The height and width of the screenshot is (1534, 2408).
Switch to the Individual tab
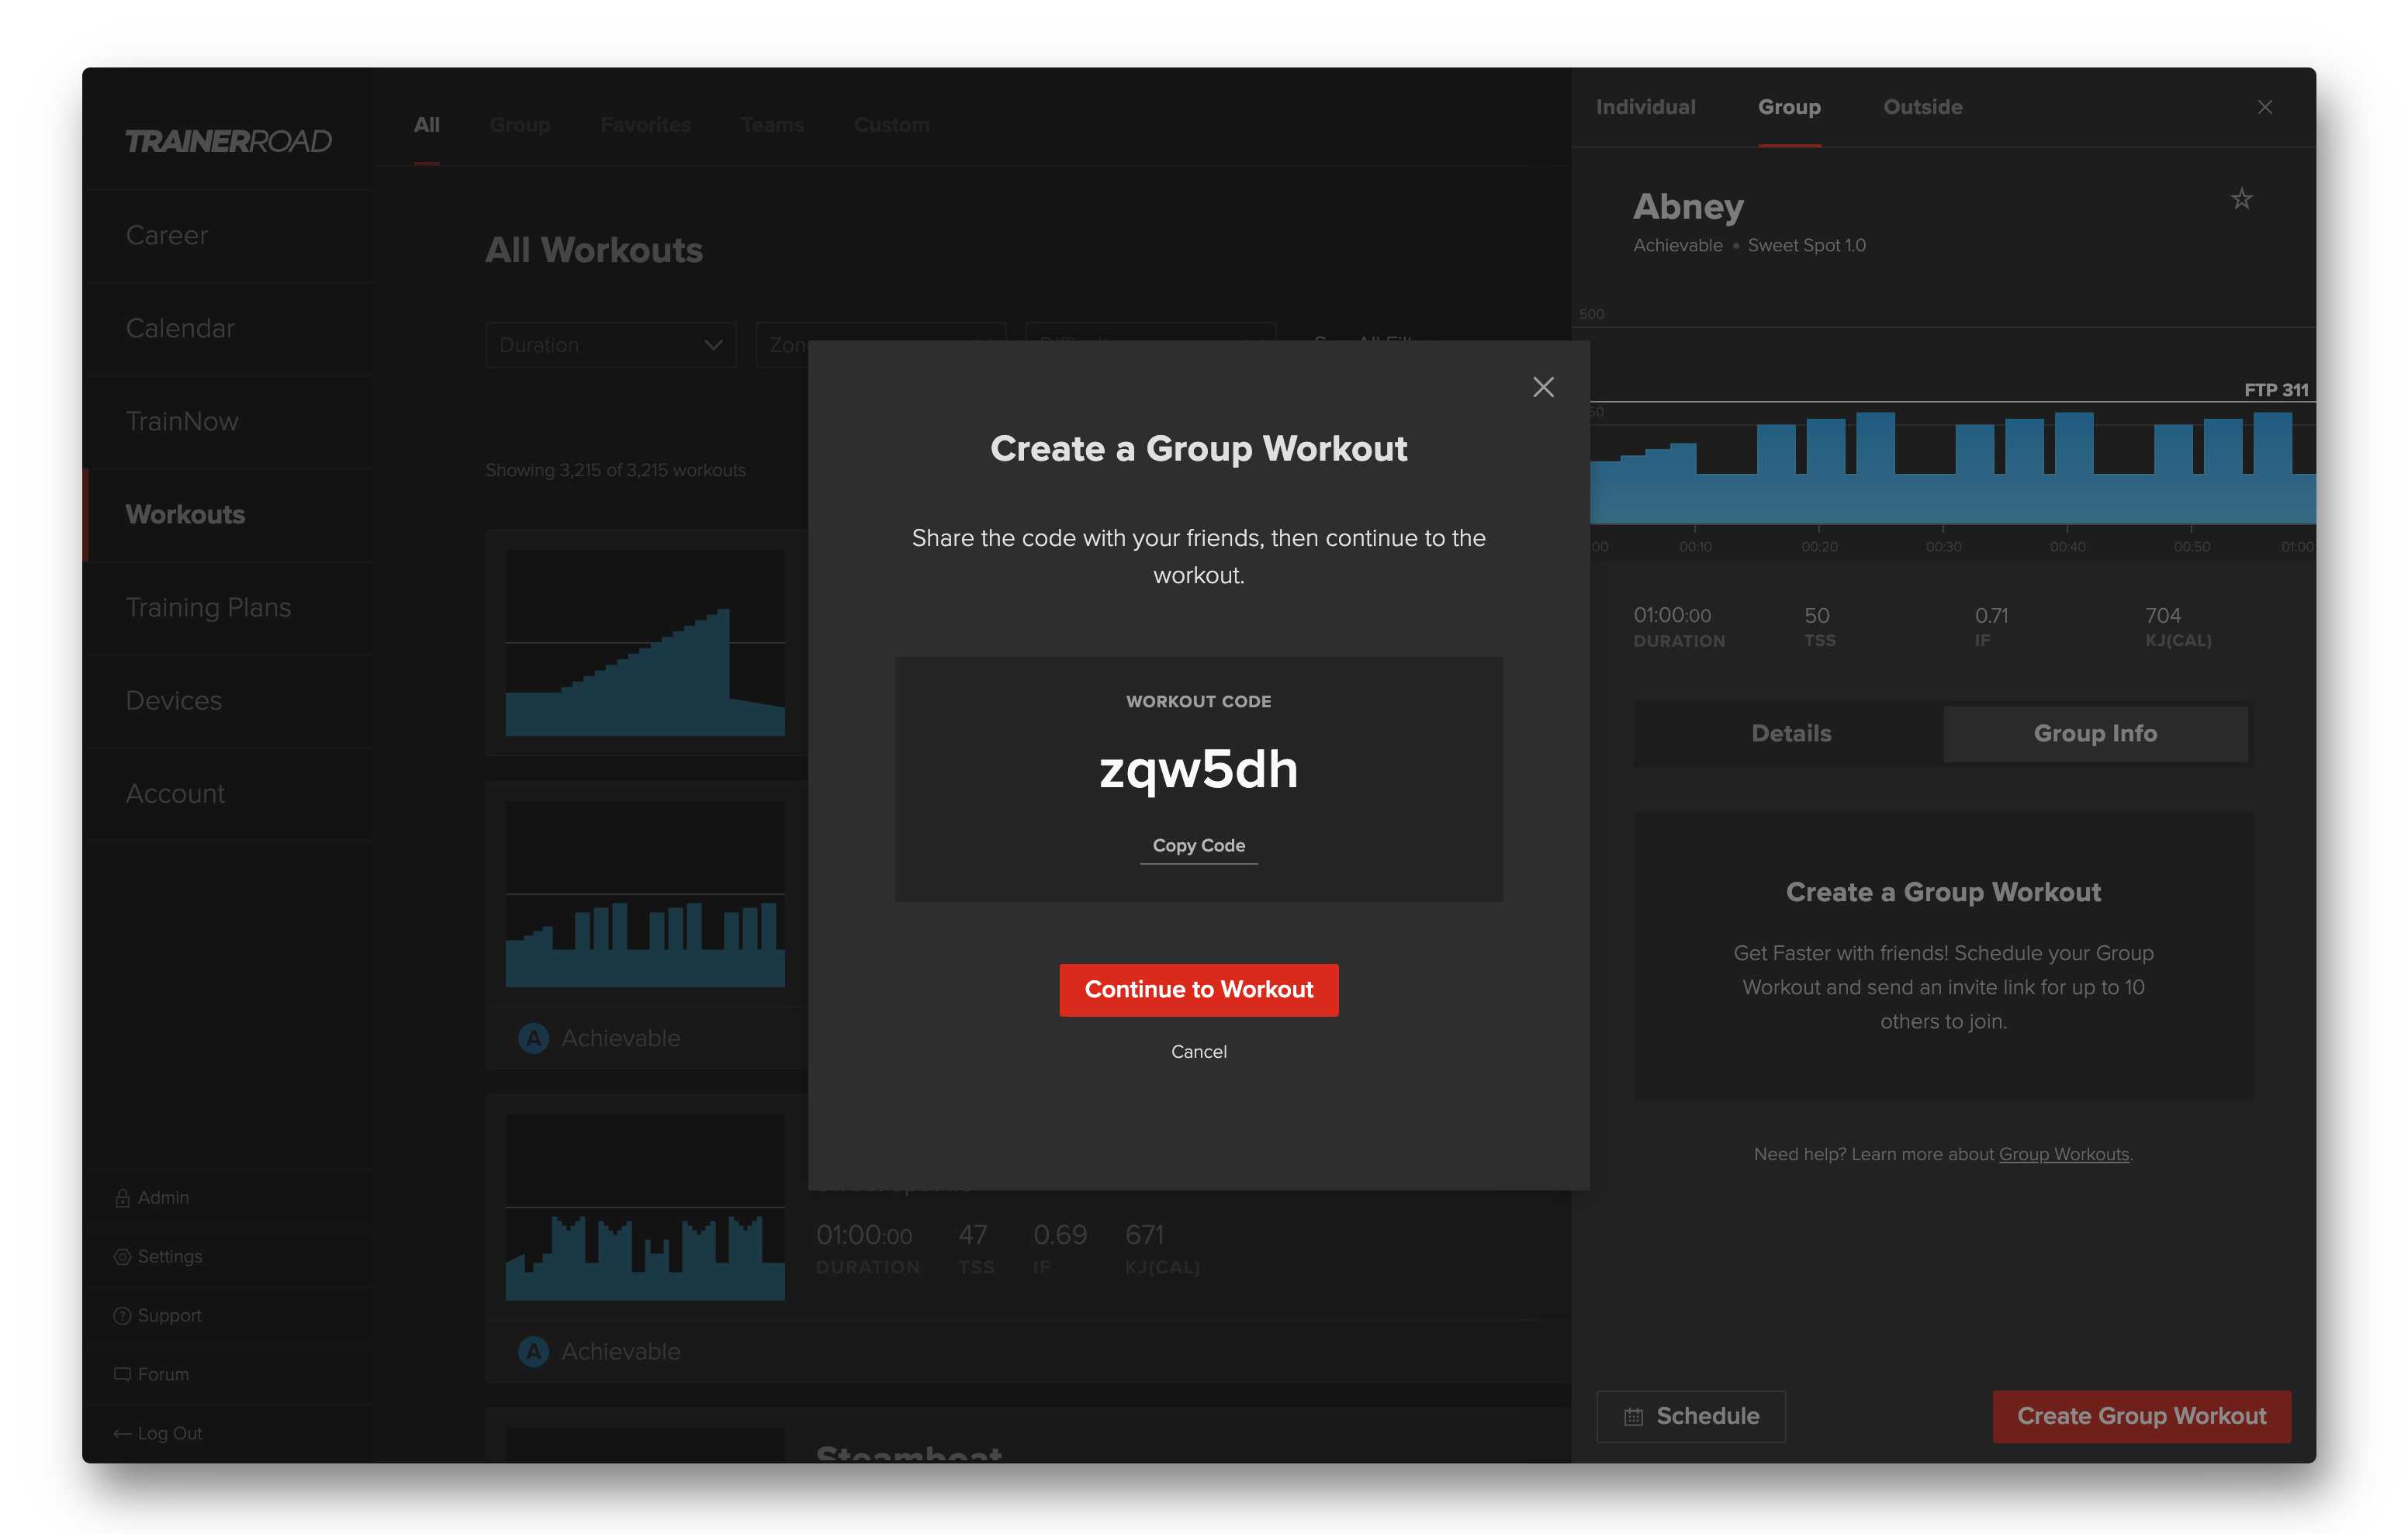pos(1645,107)
